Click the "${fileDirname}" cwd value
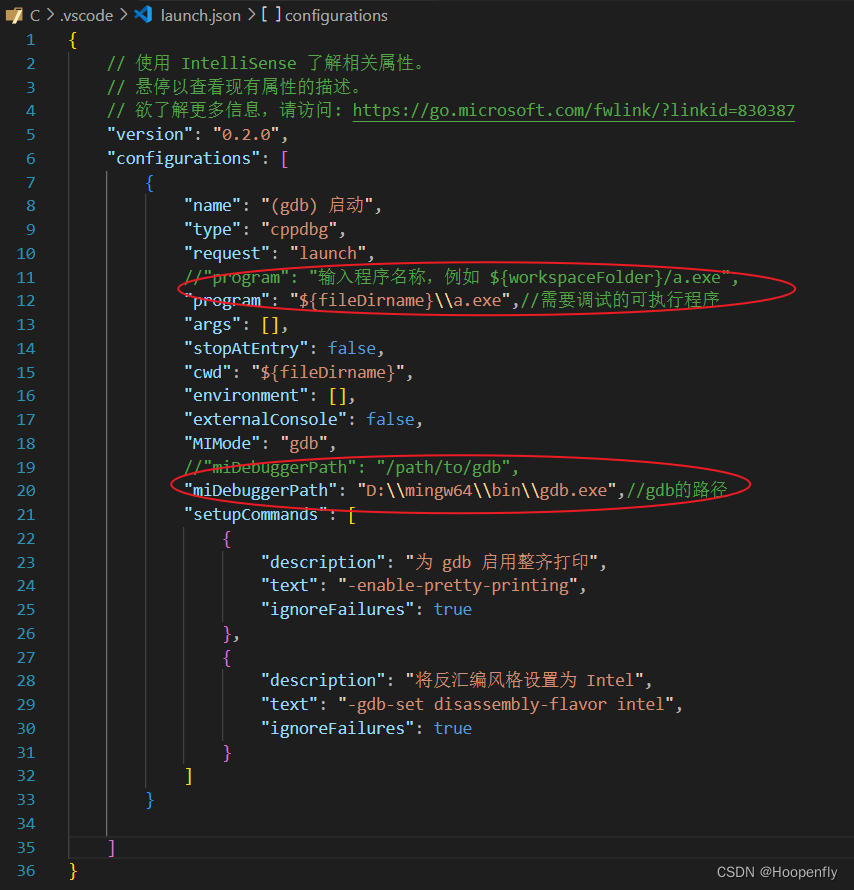The width and height of the screenshot is (854, 890). (x=328, y=372)
